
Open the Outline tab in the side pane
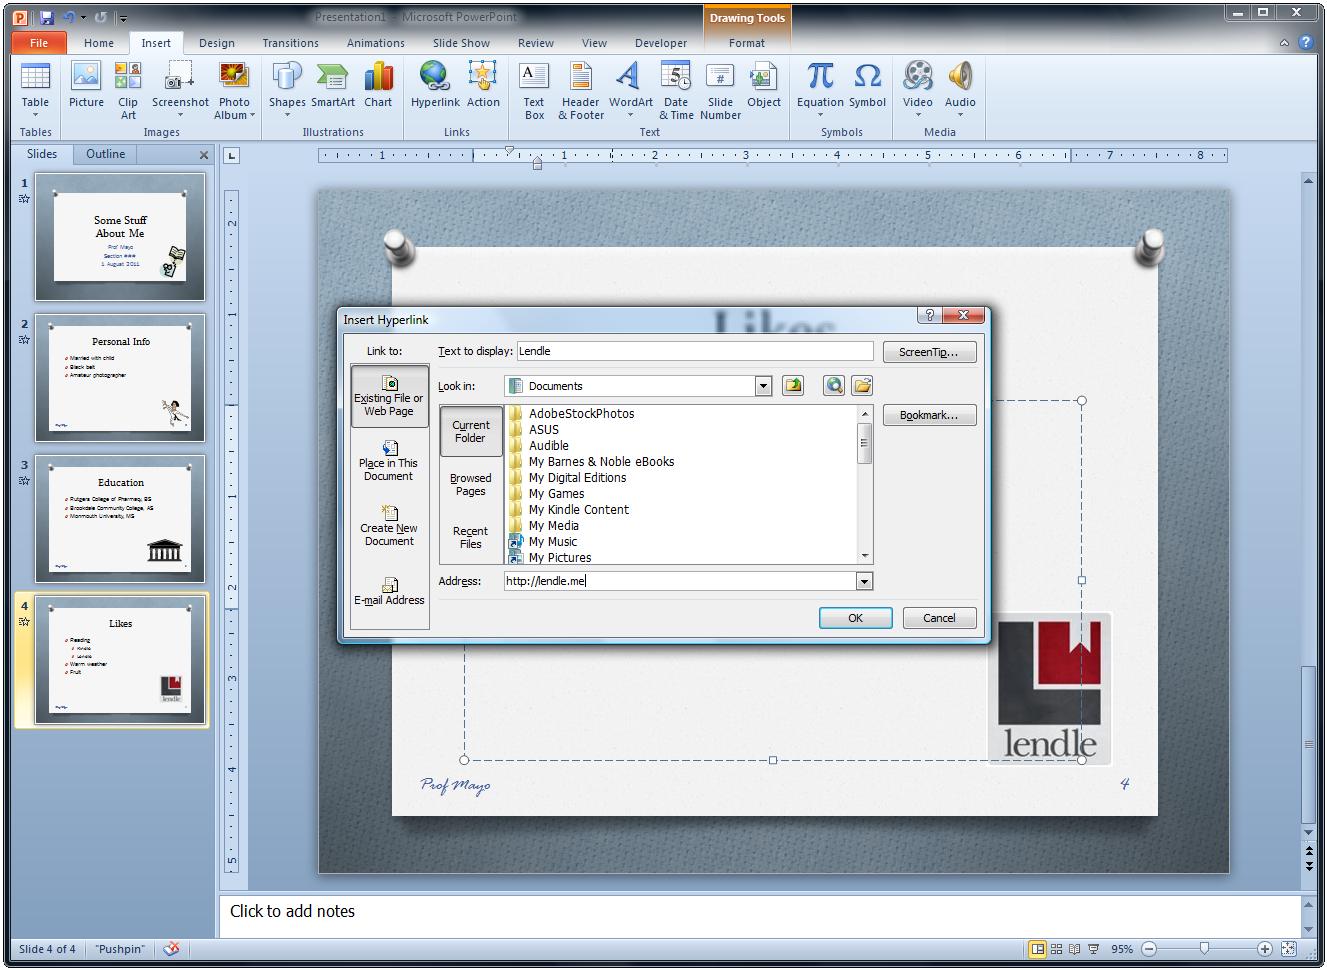tap(105, 154)
